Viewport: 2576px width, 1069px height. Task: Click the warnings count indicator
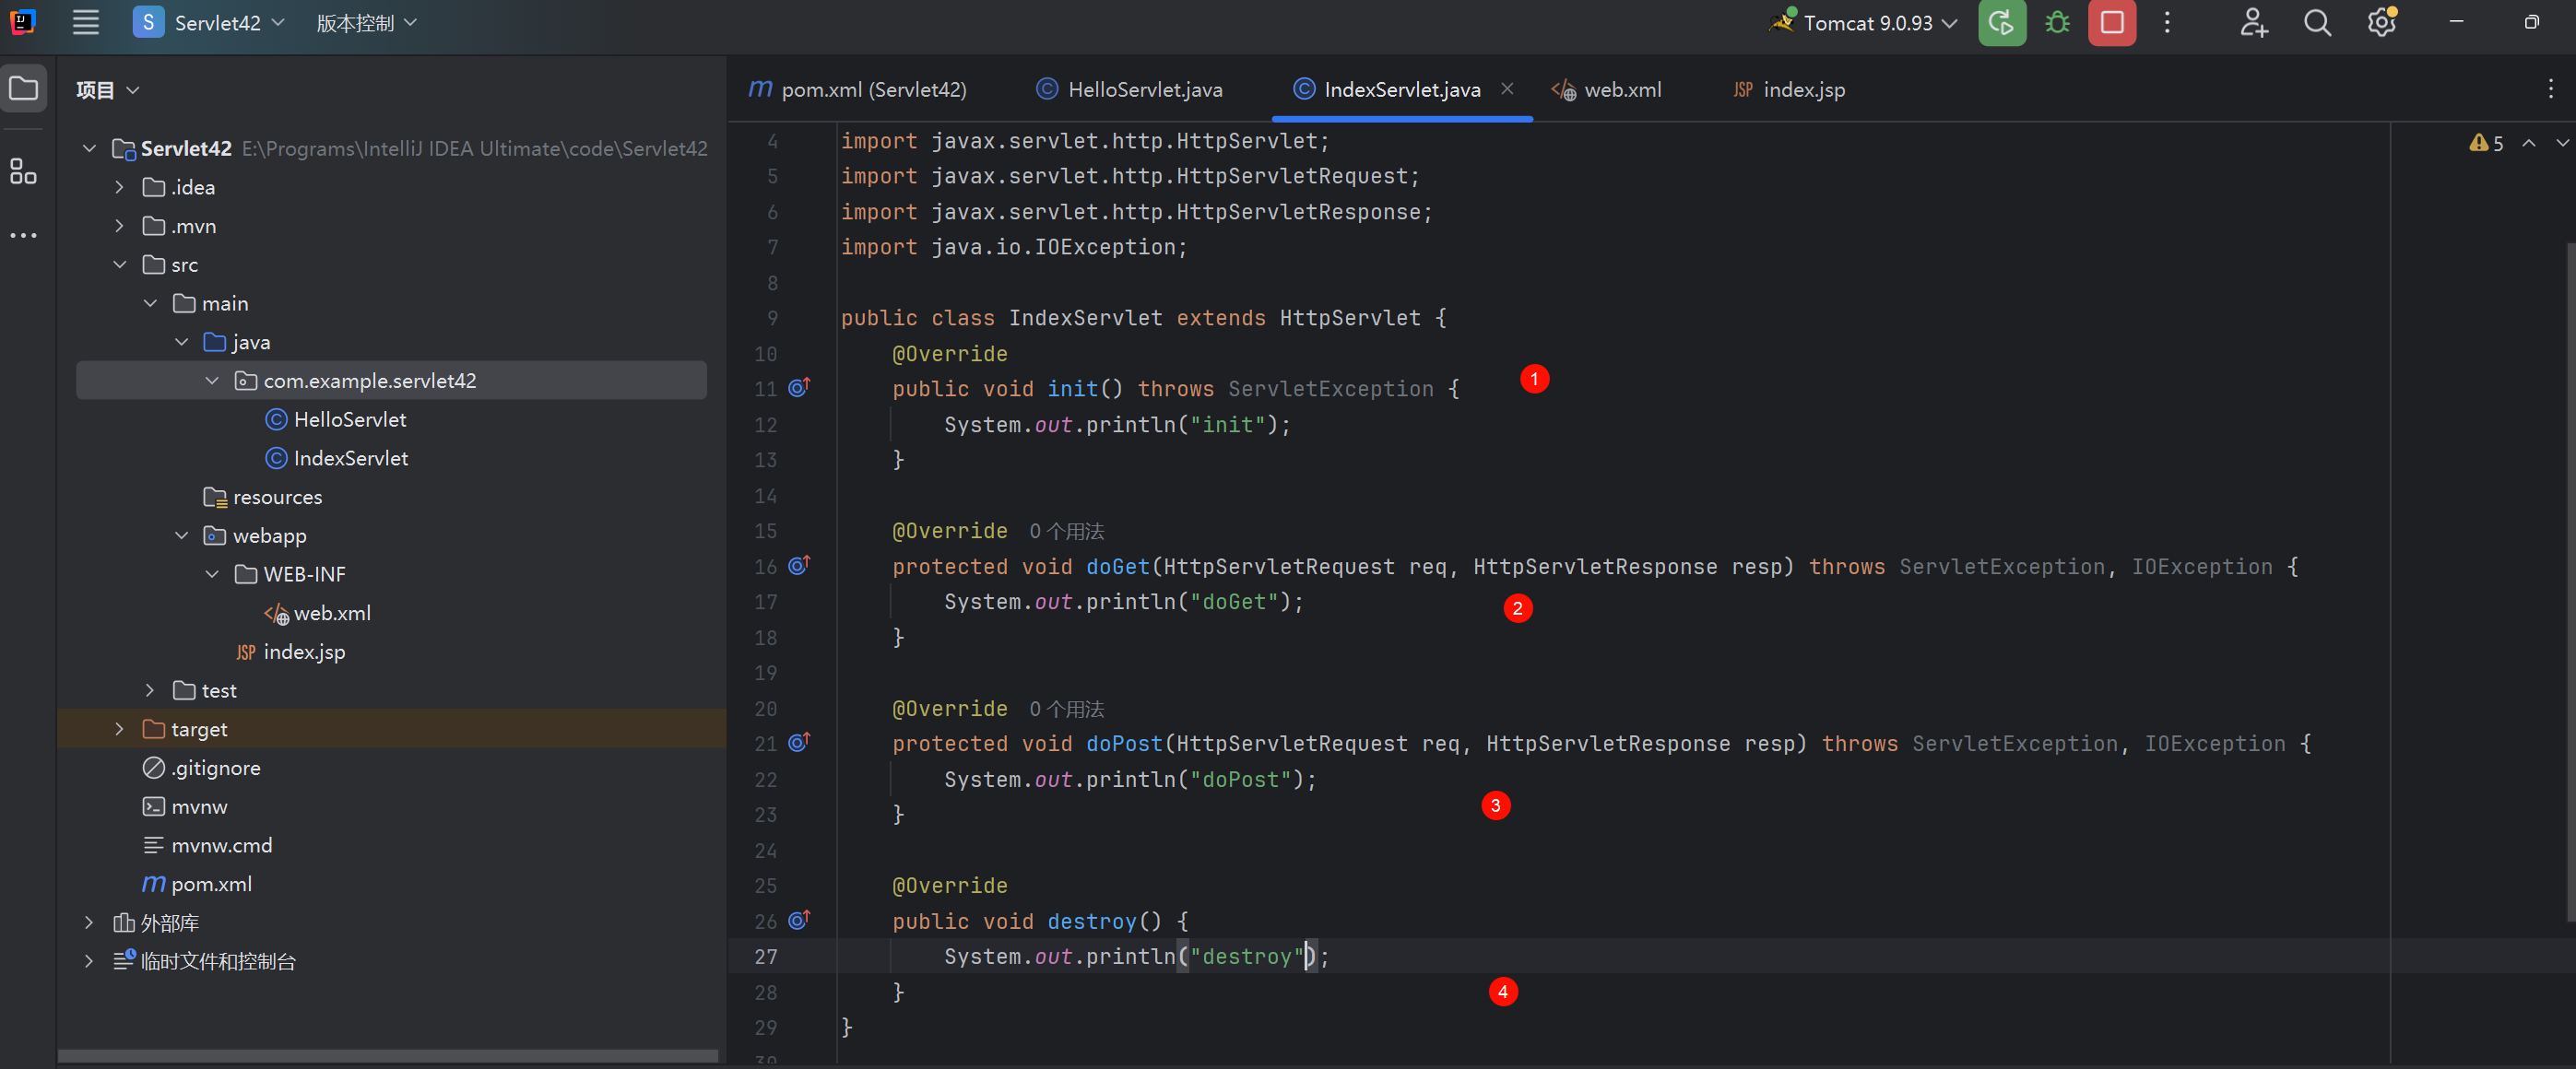pos(2486,143)
